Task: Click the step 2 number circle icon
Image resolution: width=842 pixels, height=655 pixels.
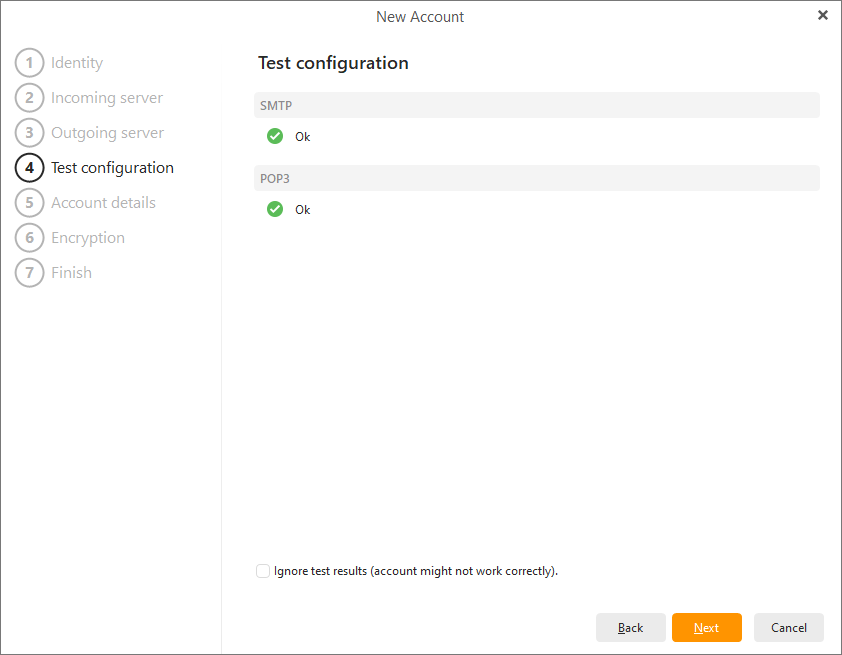Action: point(30,98)
